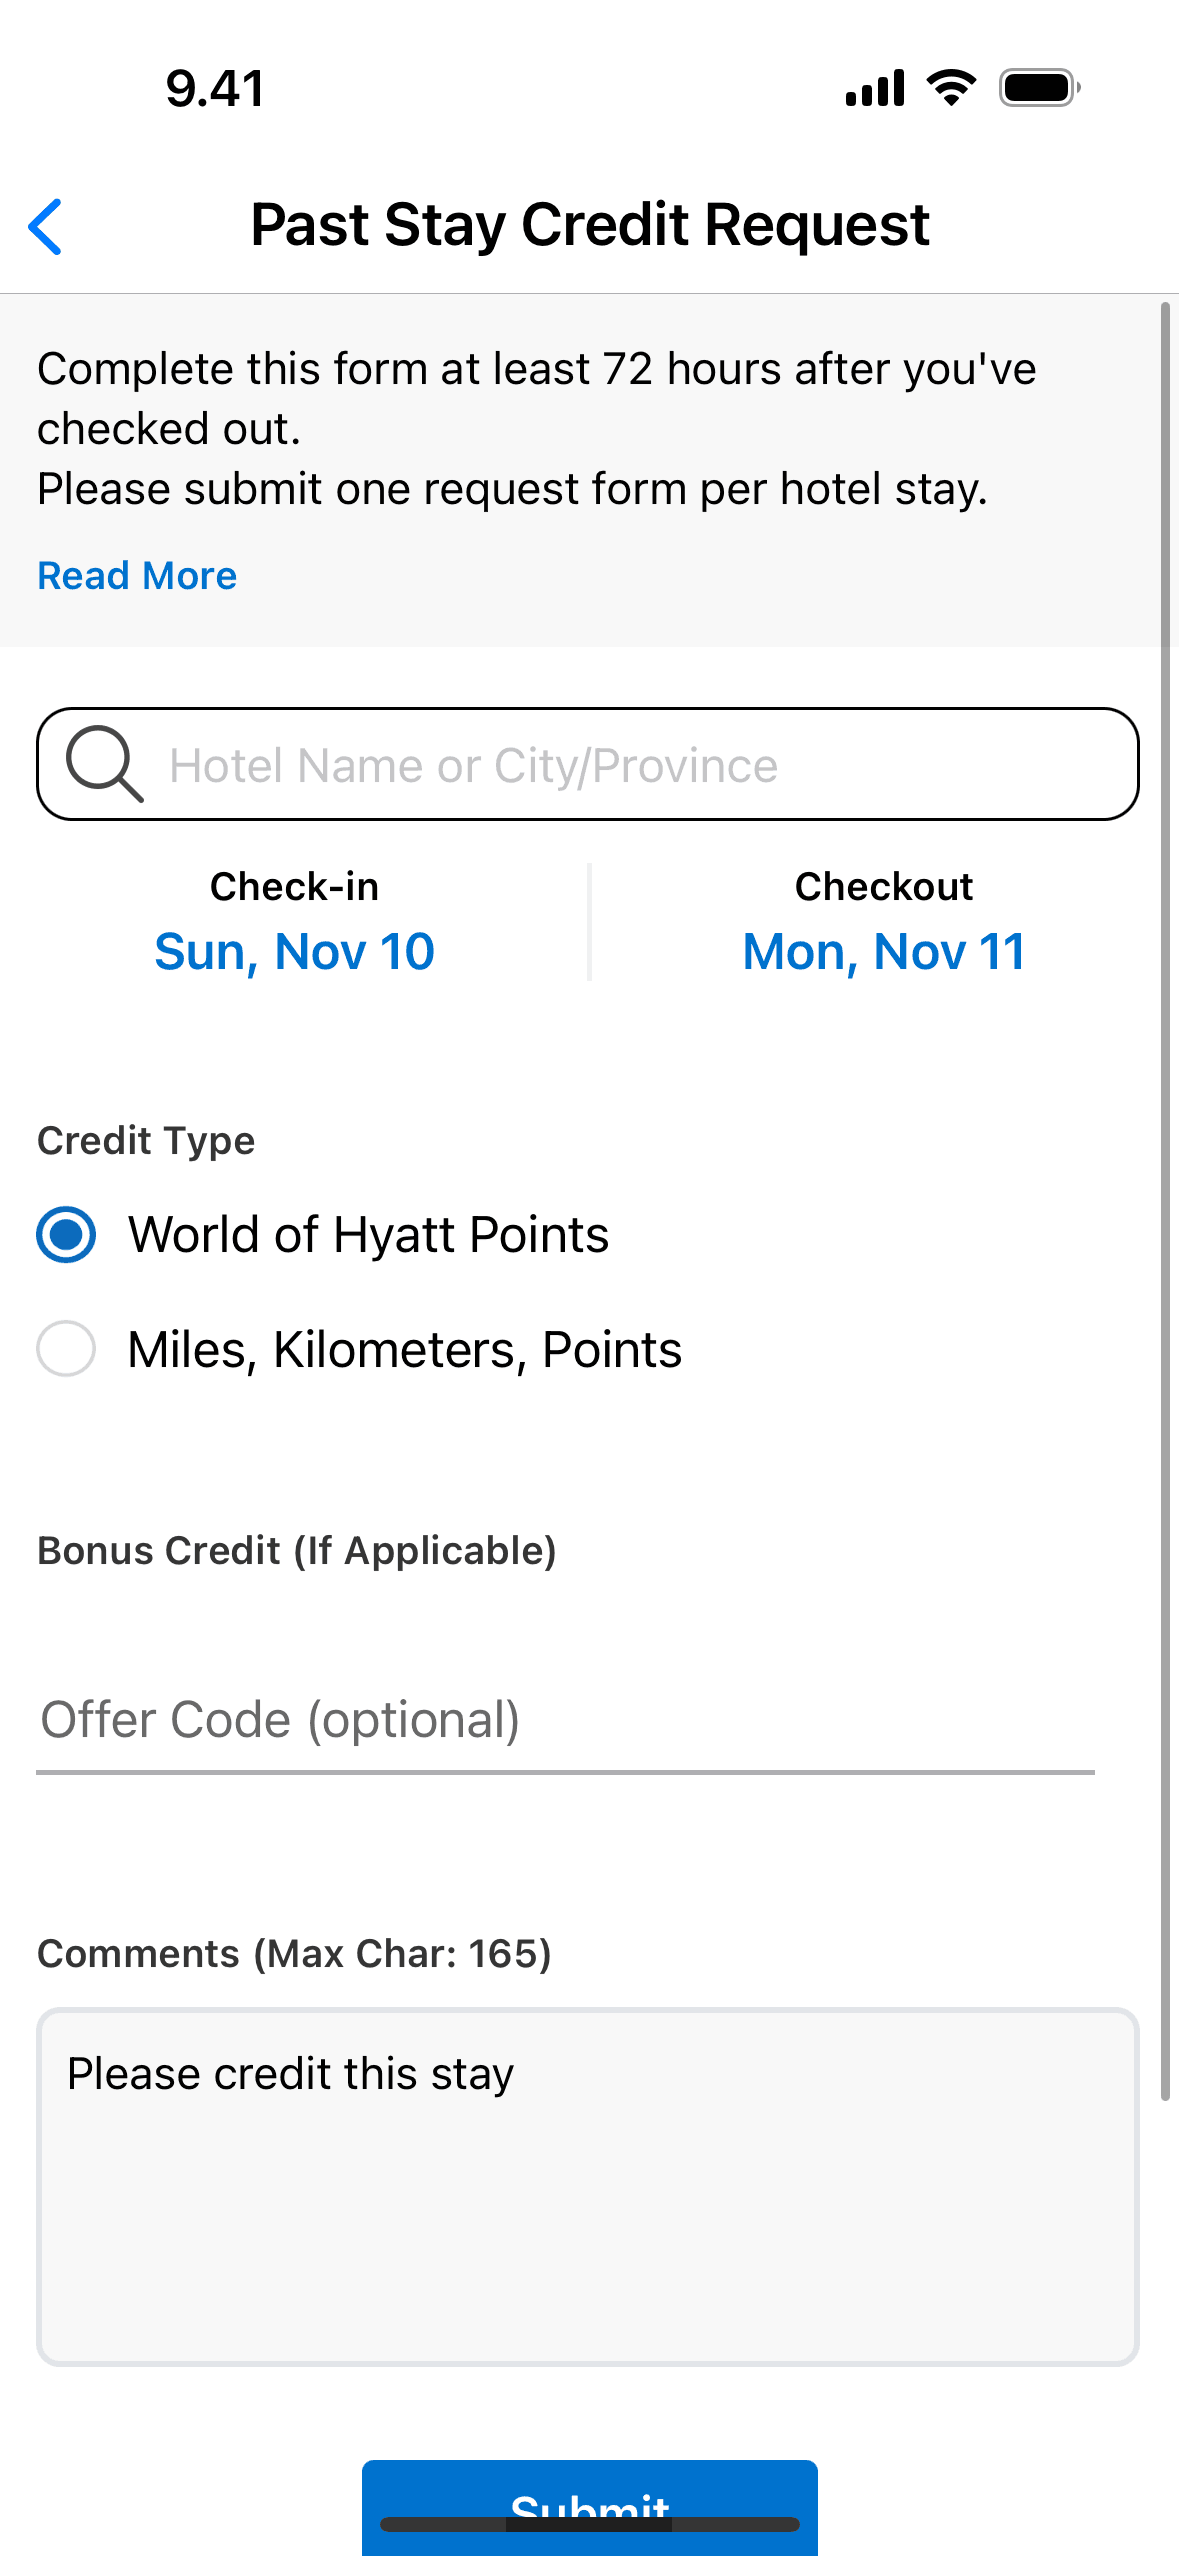Focus the Hotel Name or City/Province field
1179x2556 pixels.
pos(640,765)
